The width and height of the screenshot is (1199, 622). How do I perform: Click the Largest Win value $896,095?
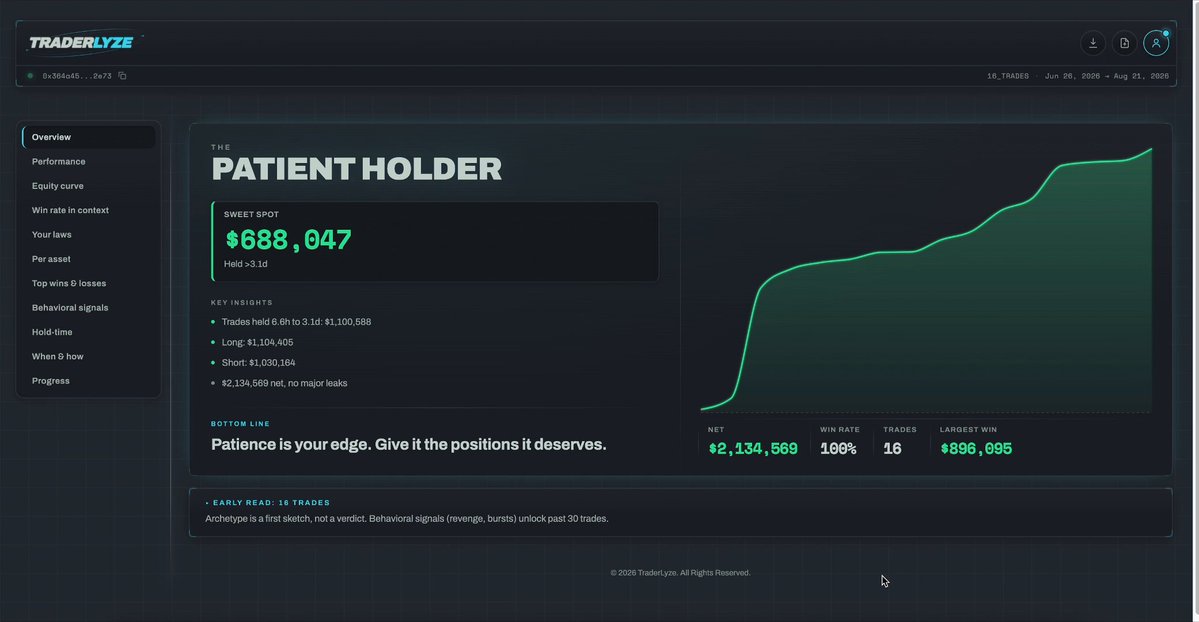pyautogui.click(x=976, y=449)
